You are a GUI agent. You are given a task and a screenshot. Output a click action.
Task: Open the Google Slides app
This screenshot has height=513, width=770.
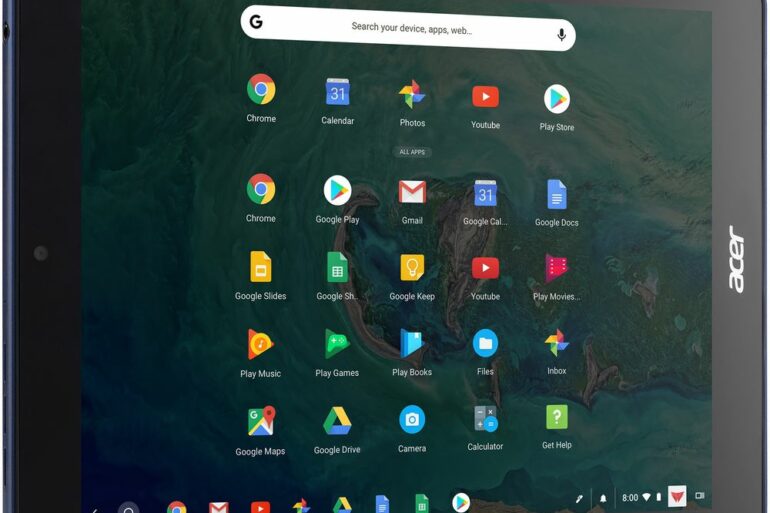pos(261,267)
